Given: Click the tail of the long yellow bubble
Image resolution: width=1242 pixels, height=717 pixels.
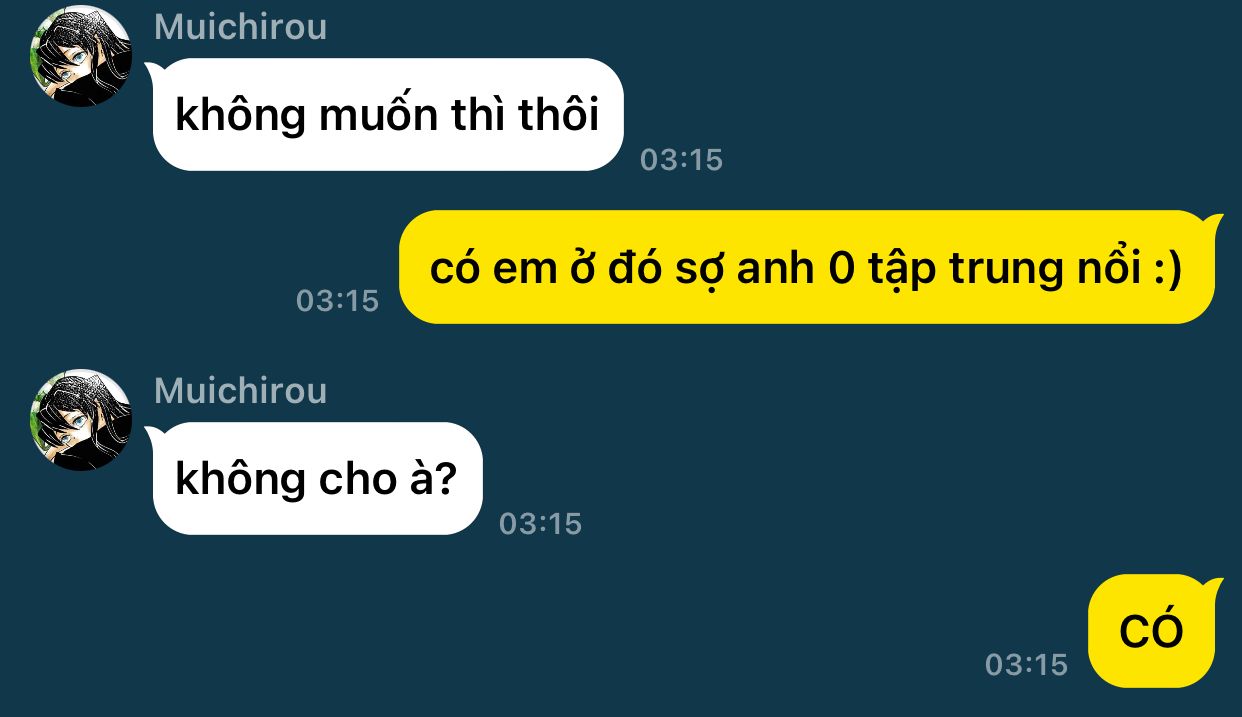Looking at the screenshot, I should (x=1214, y=221).
